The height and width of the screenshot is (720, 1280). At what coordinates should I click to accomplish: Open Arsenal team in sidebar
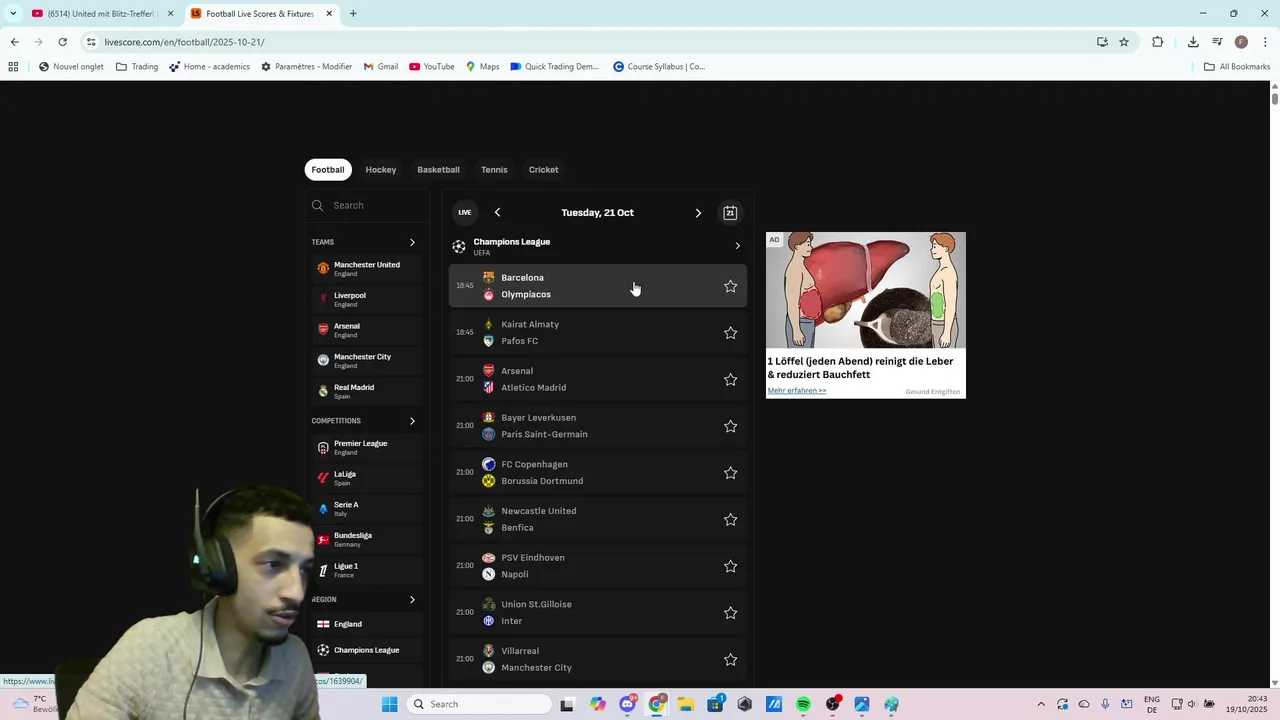(366, 330)
